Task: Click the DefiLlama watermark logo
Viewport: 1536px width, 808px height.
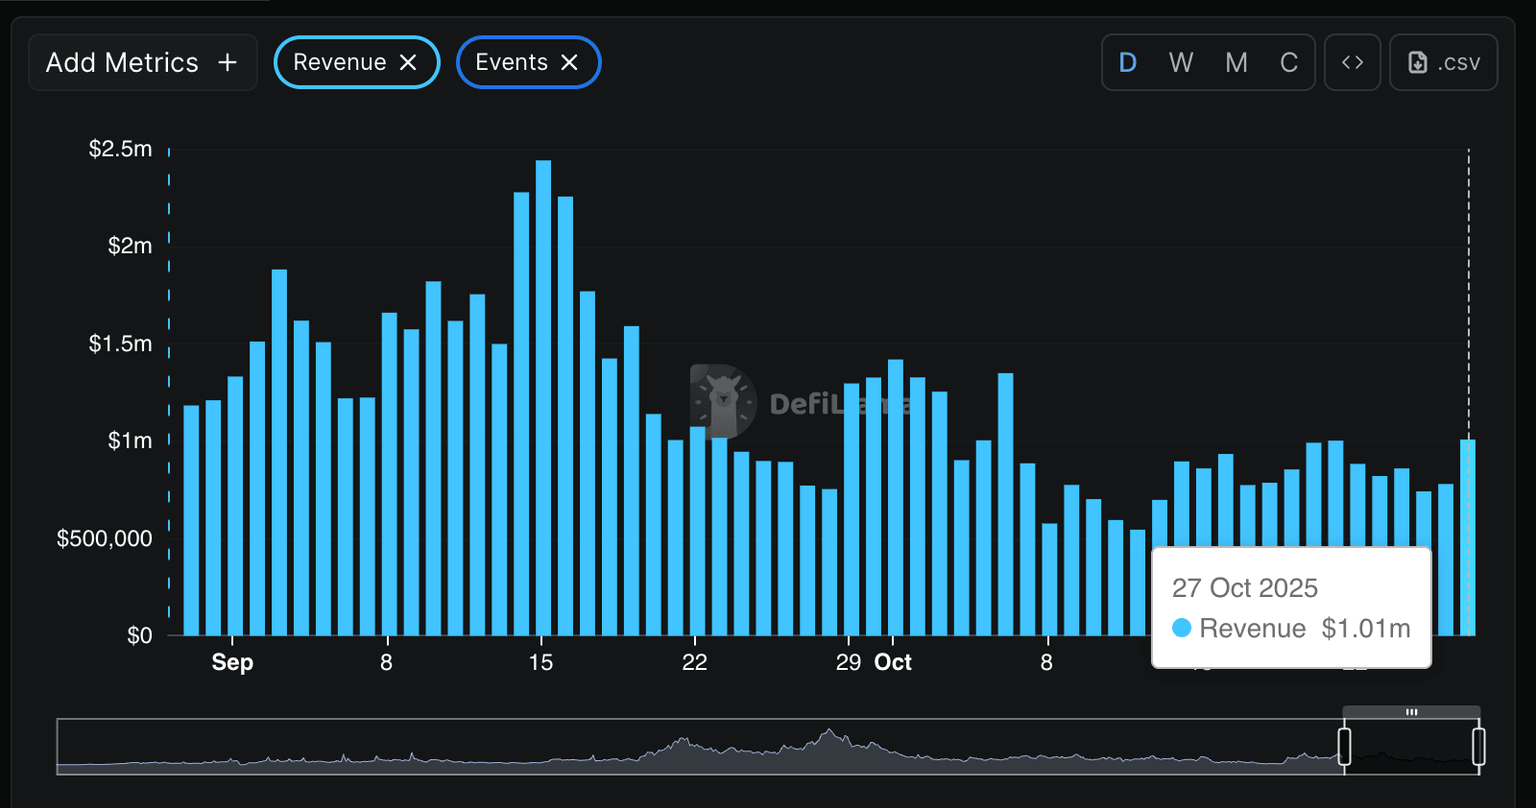Action: [723, 402]
